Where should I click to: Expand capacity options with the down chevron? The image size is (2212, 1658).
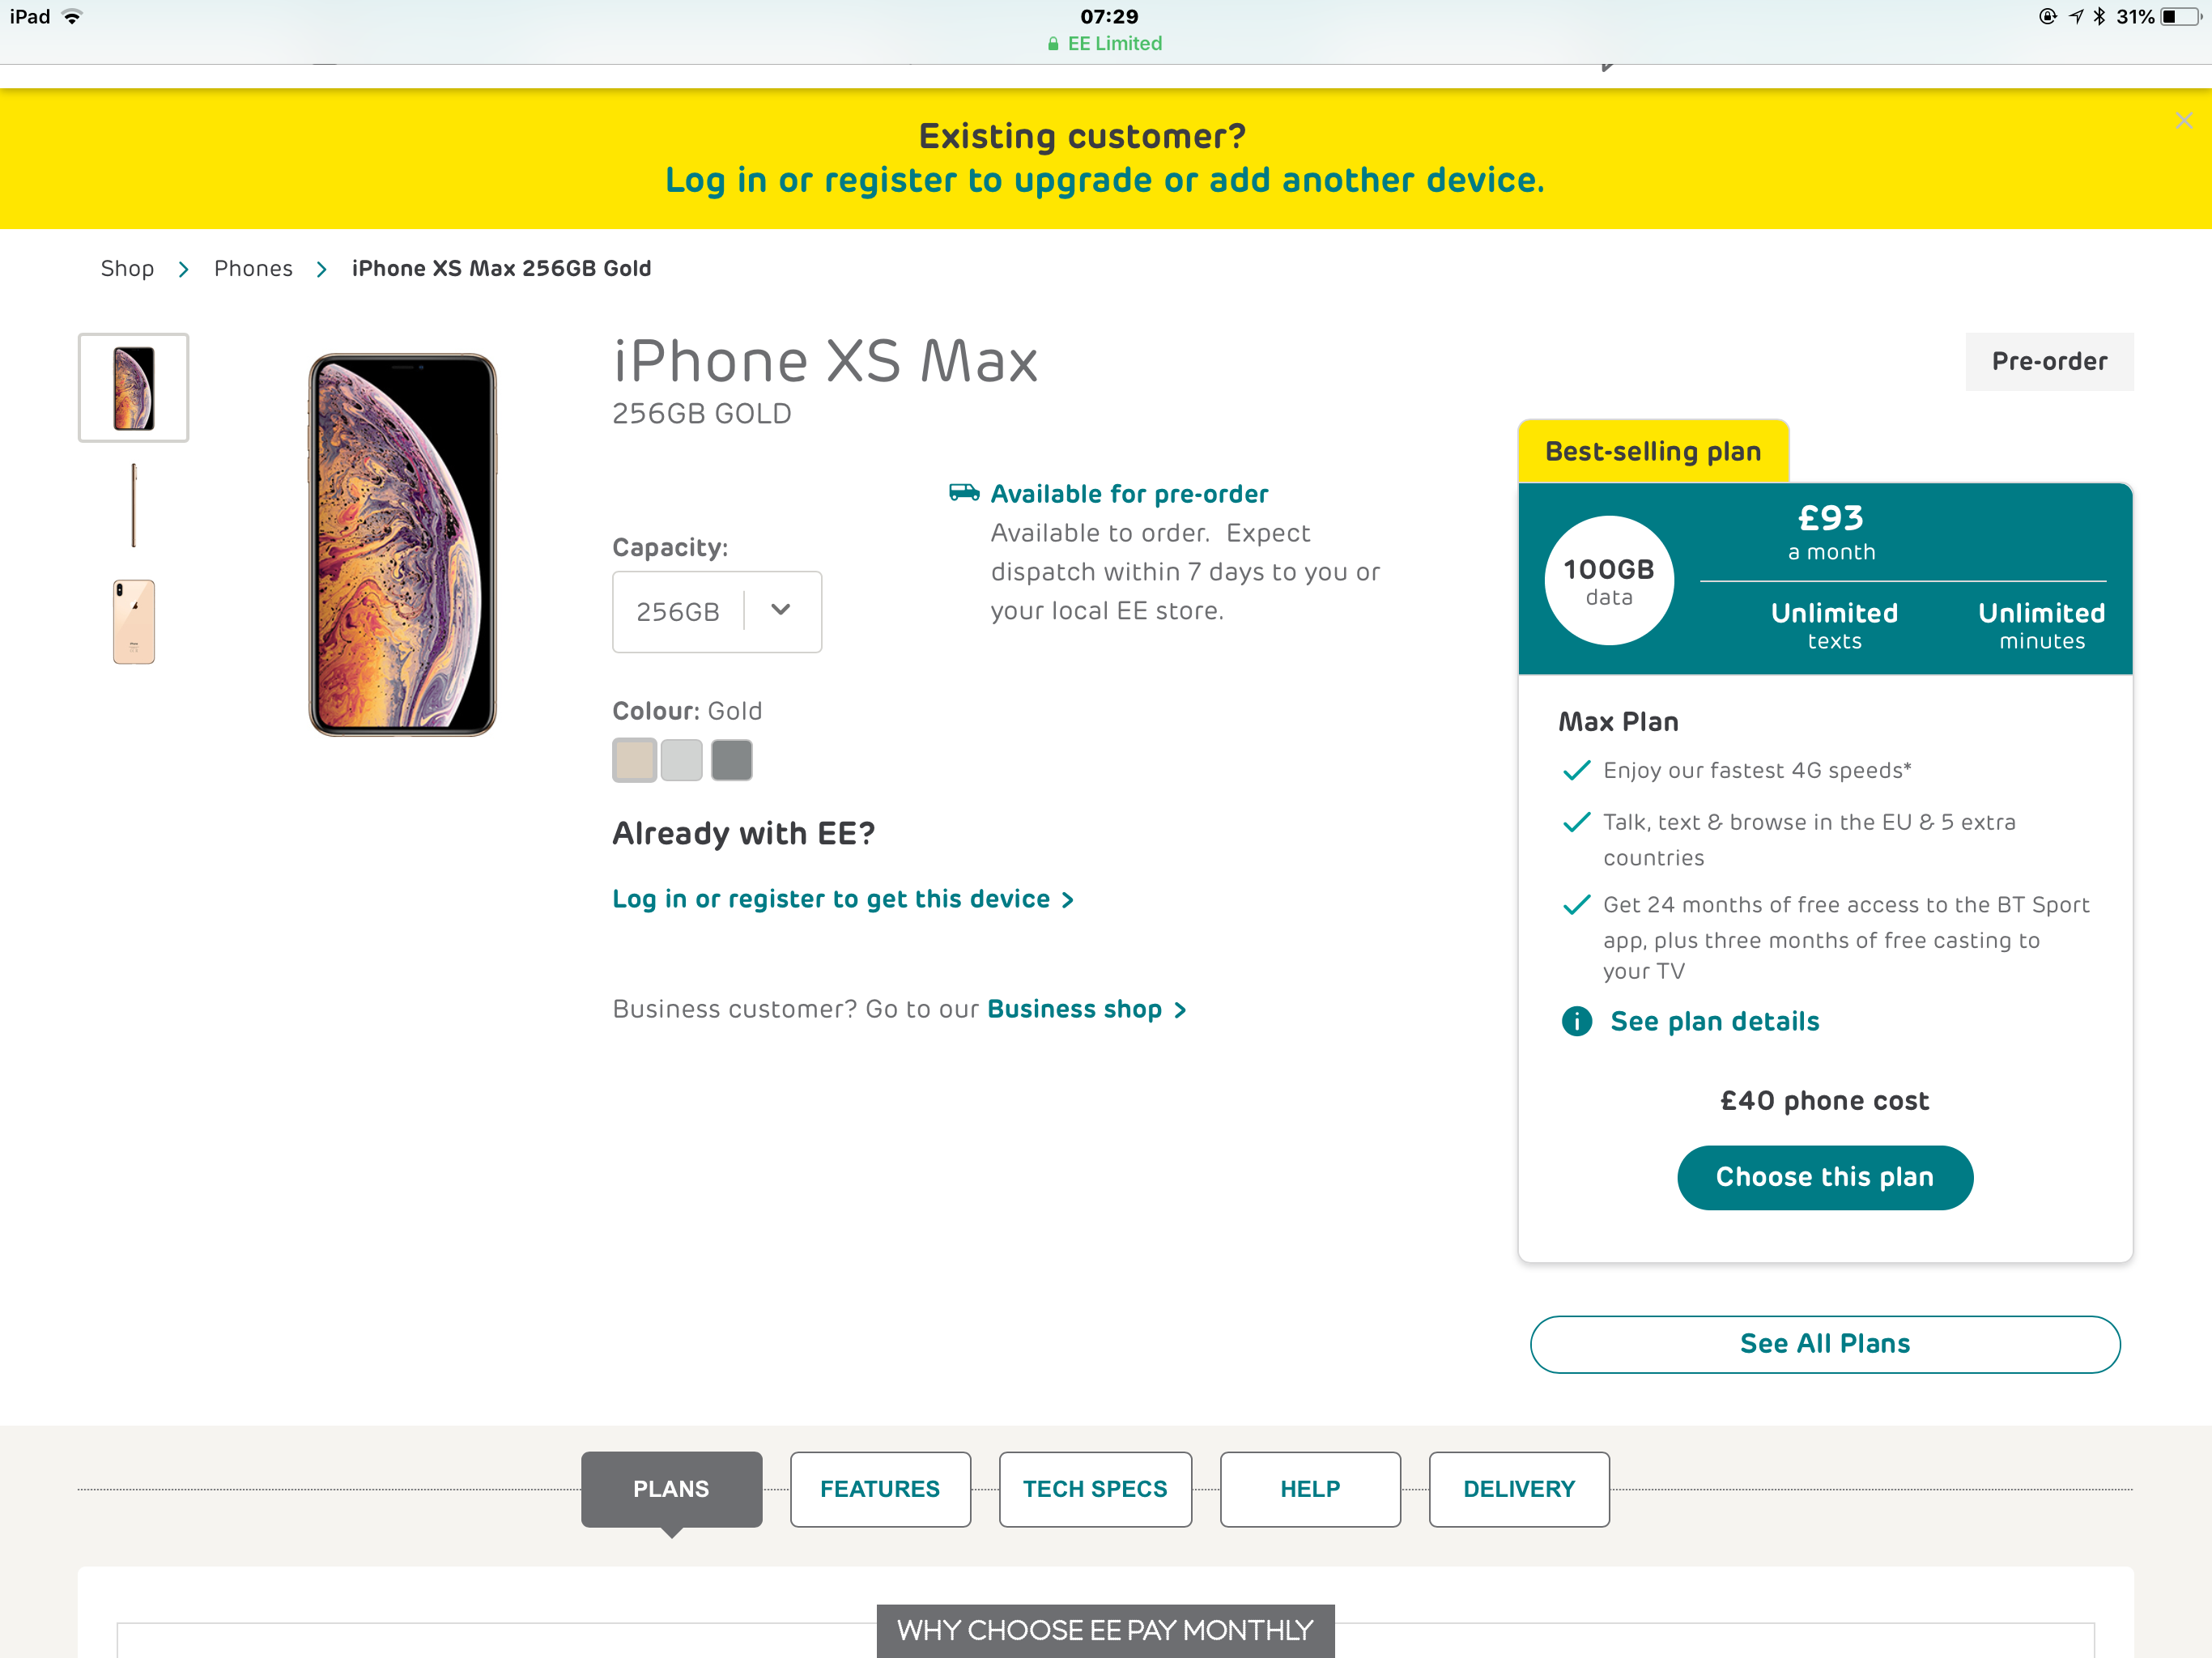point(782,610)
